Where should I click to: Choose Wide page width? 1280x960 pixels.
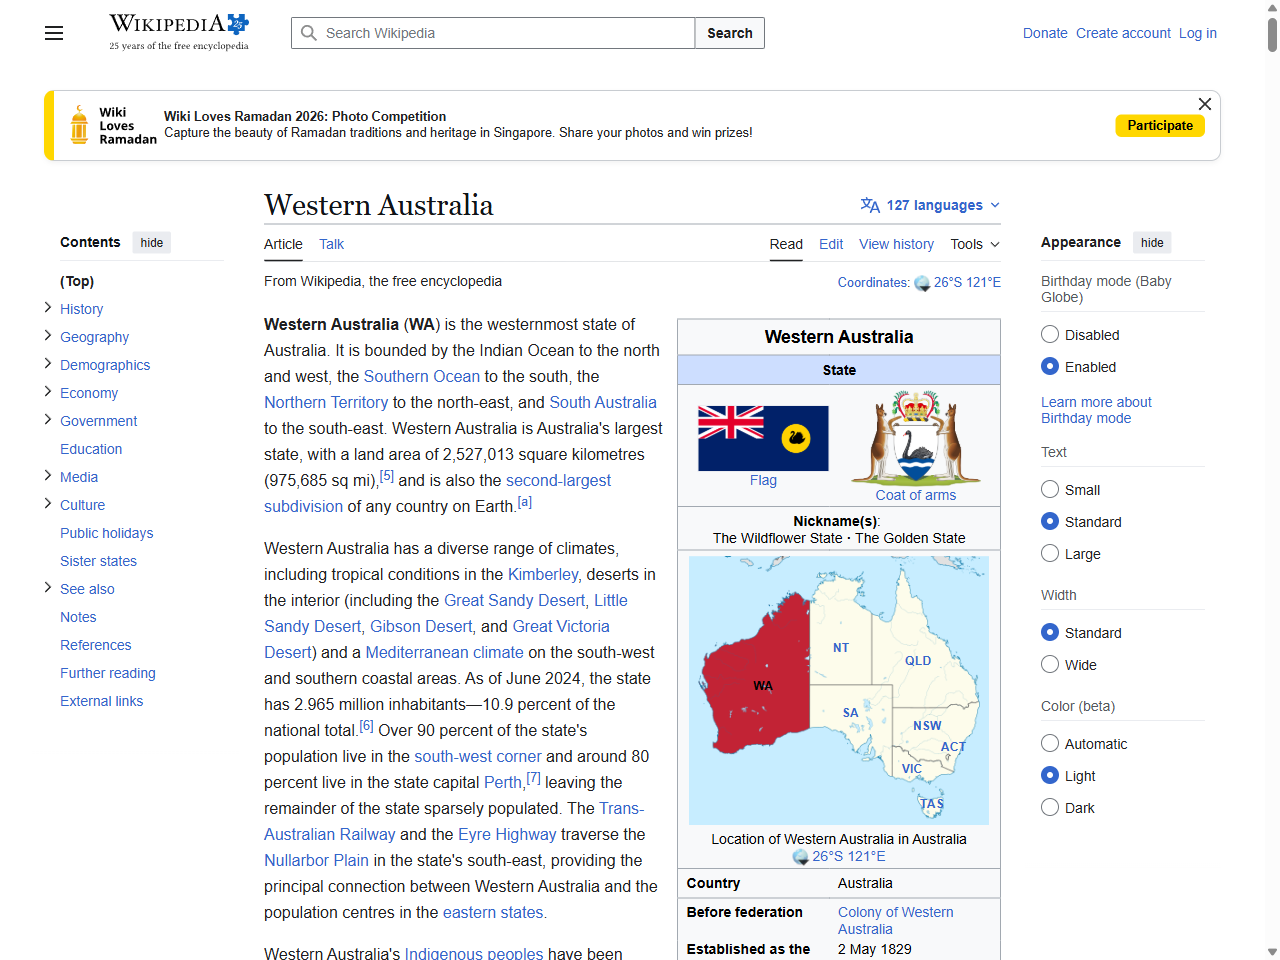[1050, 664]
